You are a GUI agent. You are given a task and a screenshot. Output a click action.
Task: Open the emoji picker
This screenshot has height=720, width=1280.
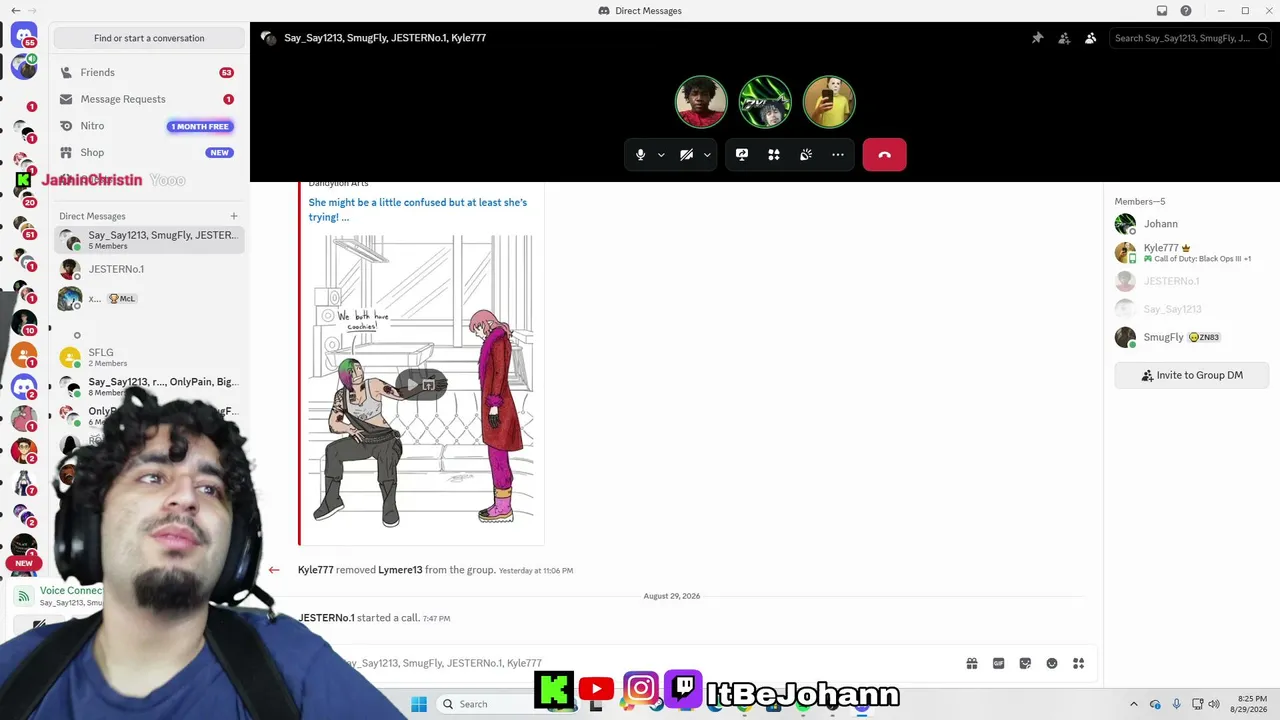coord(1052,663)
